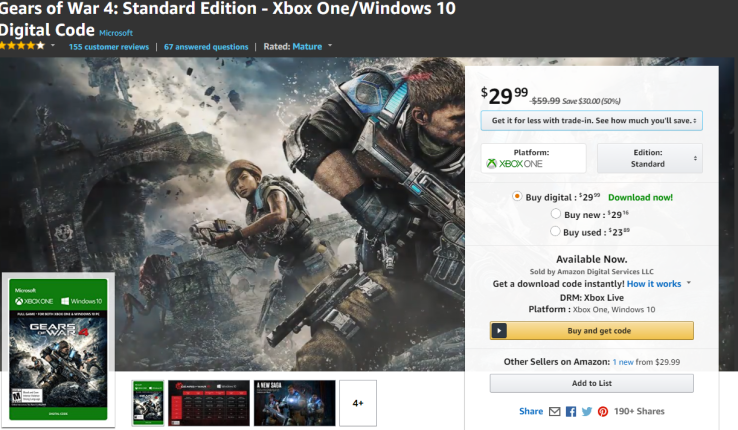Share on Pinterest icon
This screenshot has height=430, width=738.
pyautogui.click(x=603, y=412)
